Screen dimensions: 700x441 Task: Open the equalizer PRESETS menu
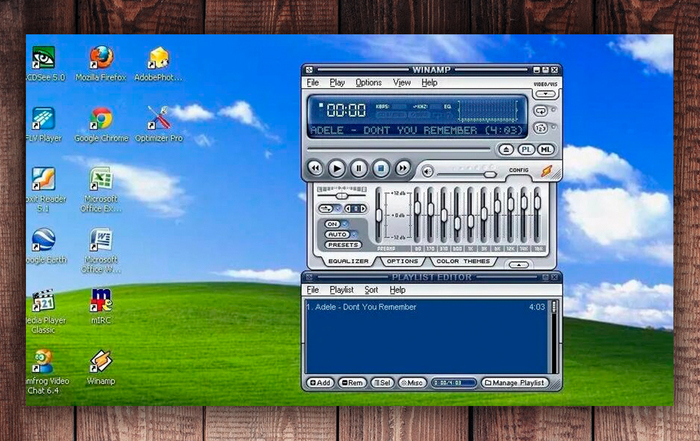343,245
